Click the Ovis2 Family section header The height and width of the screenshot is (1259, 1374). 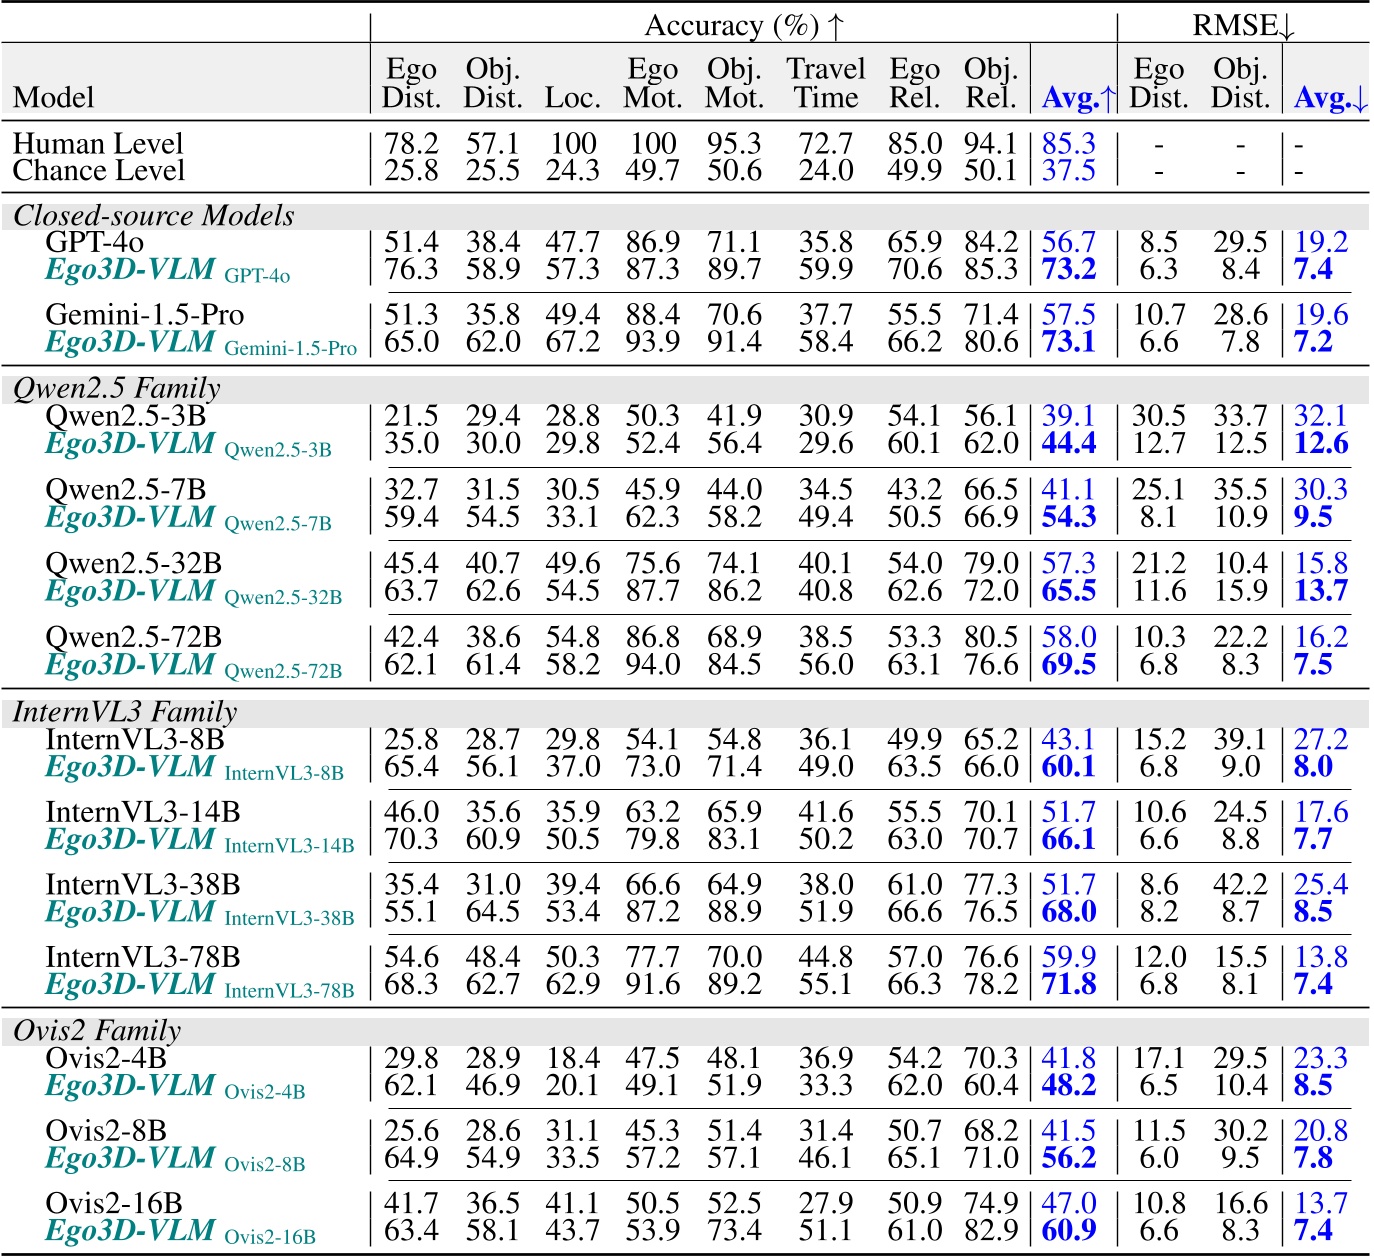click(x=97, y=1031)
